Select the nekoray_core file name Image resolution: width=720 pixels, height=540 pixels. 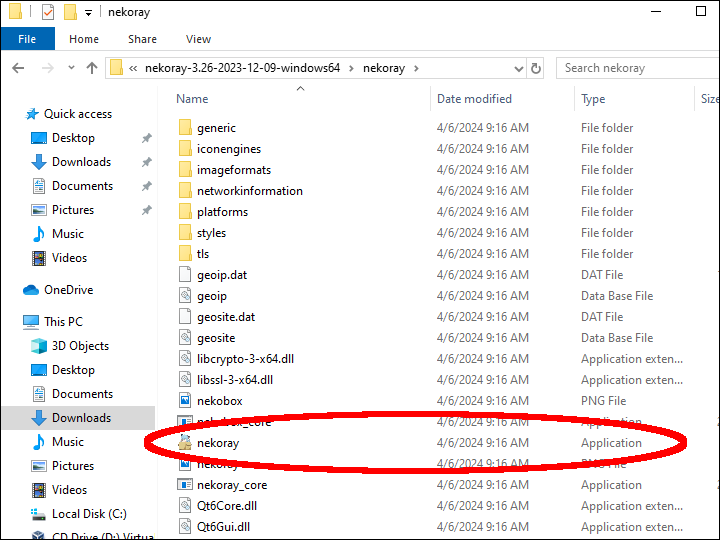coord(232,485)
